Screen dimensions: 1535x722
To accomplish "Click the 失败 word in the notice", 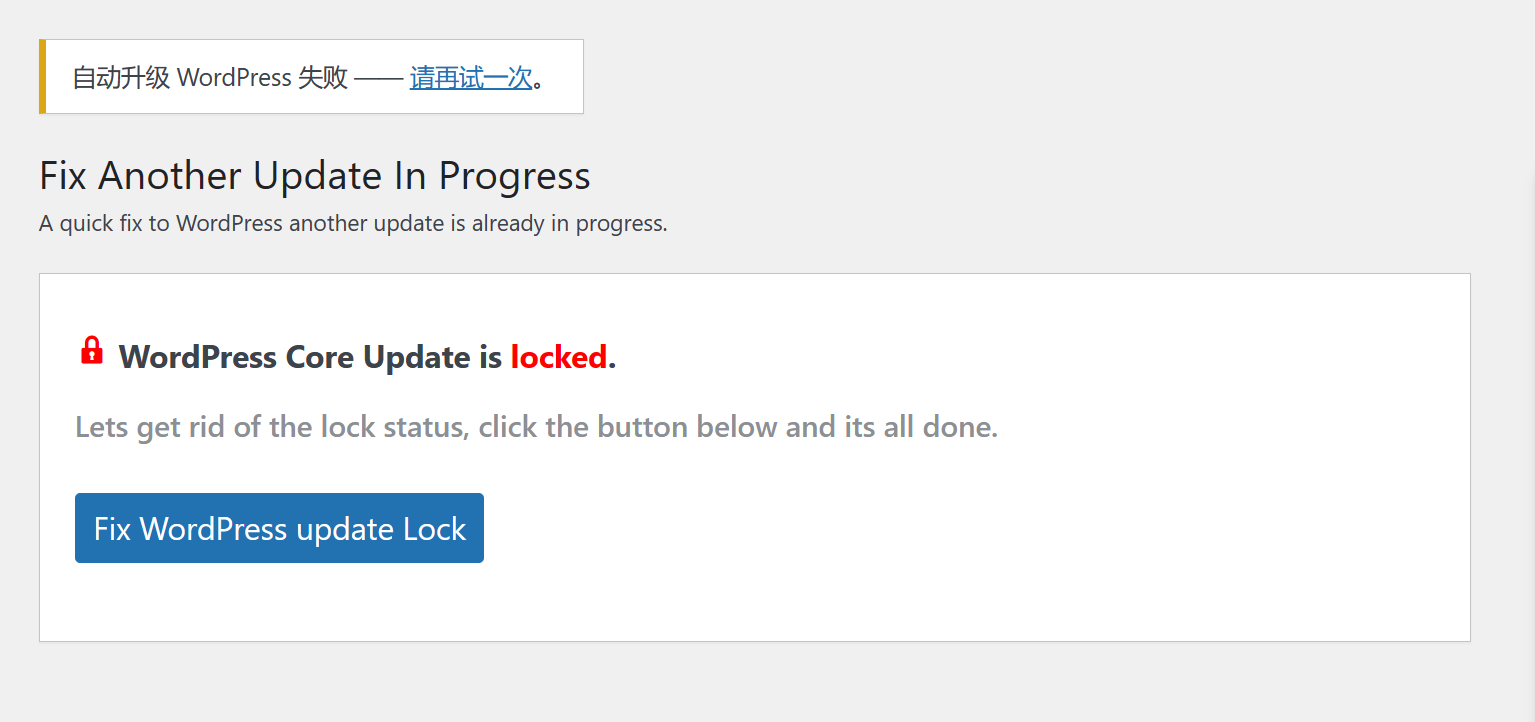I will tap(323, 78).
